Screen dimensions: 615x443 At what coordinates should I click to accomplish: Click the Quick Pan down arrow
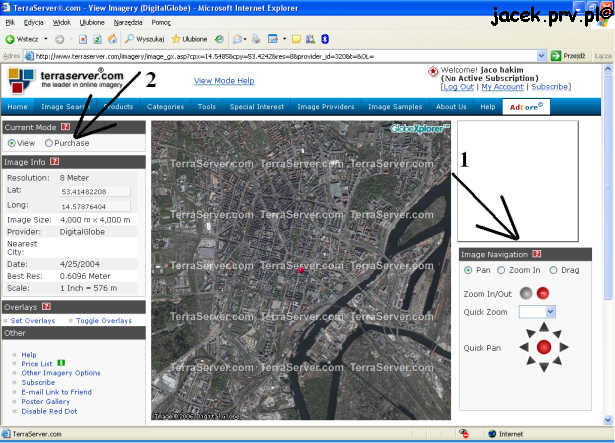(x=544, y=367)
